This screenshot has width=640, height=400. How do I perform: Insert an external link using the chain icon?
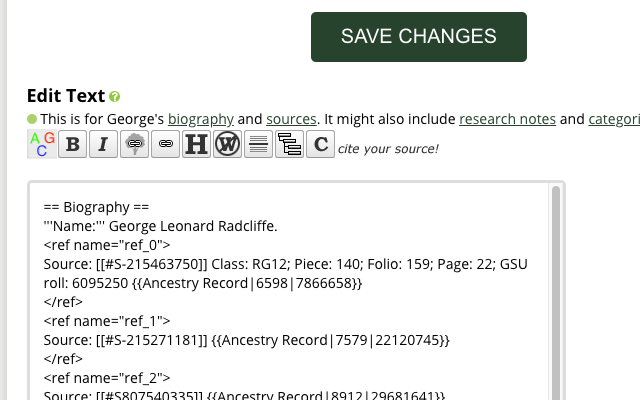point(165,144)
